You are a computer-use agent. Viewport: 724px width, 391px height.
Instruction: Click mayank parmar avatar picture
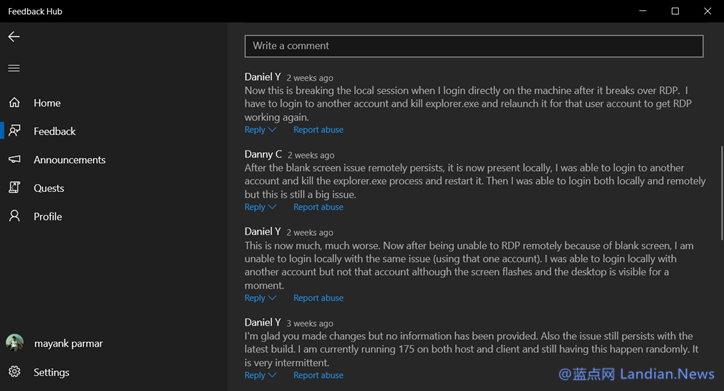(15, 343)
